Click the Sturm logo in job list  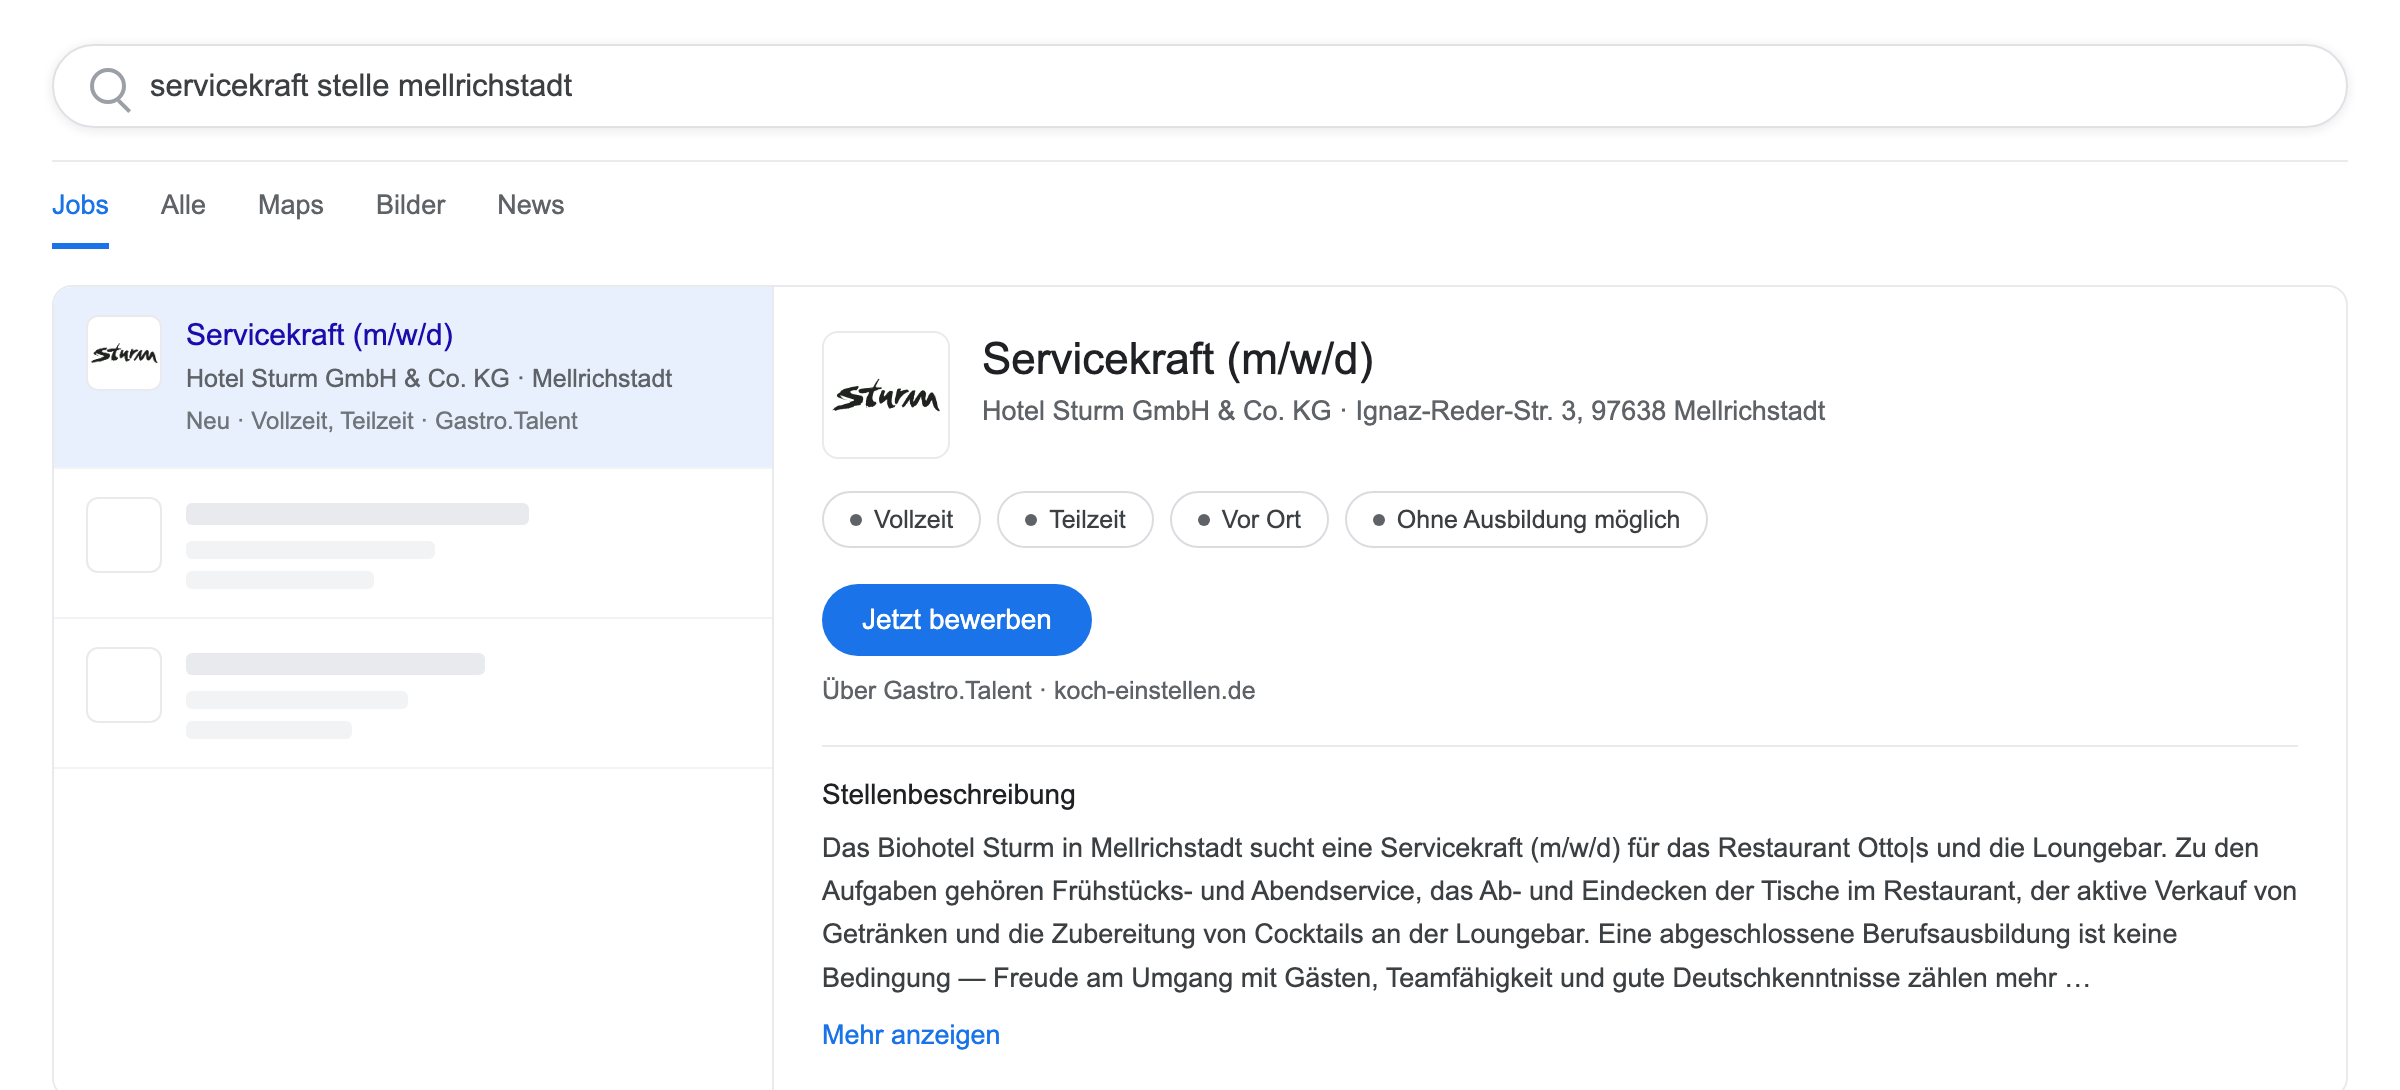124,353
